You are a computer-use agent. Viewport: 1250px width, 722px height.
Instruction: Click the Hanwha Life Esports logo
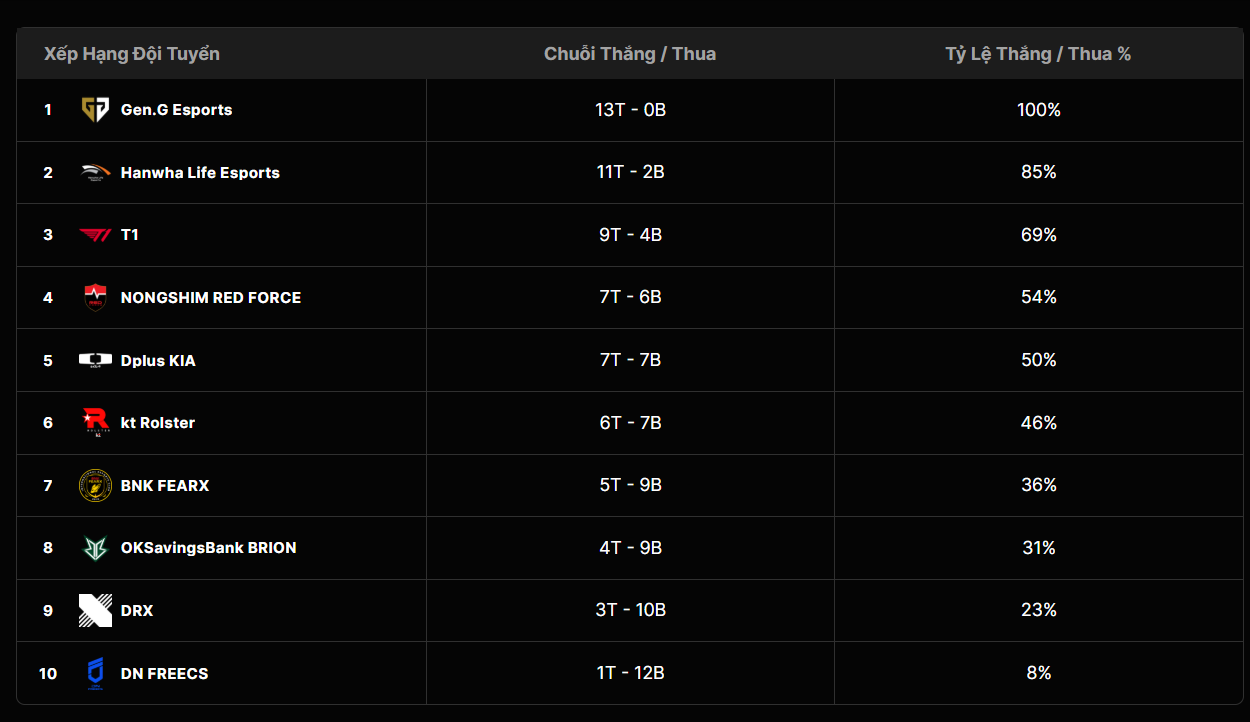[95, 173]
